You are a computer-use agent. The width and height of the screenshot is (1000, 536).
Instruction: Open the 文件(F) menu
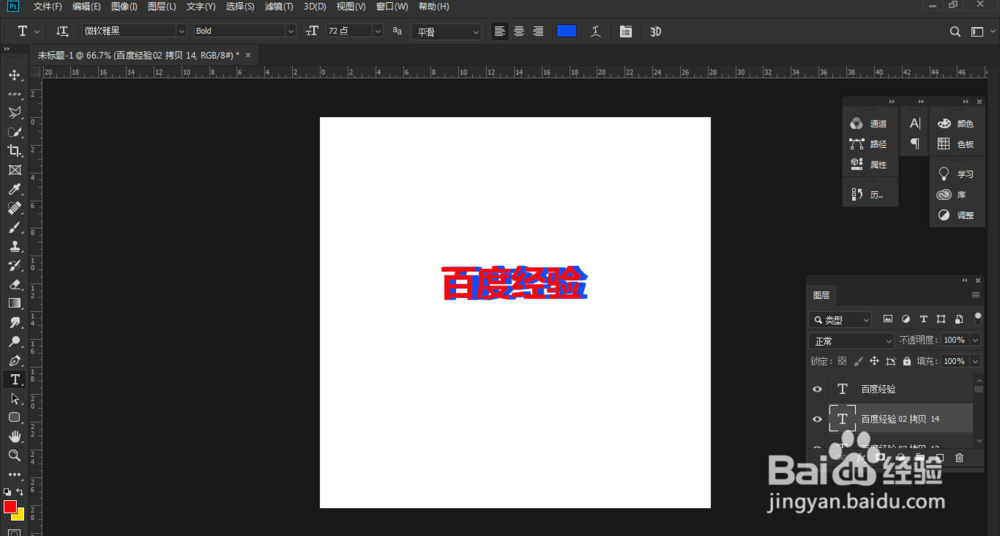tap(48, 6)
